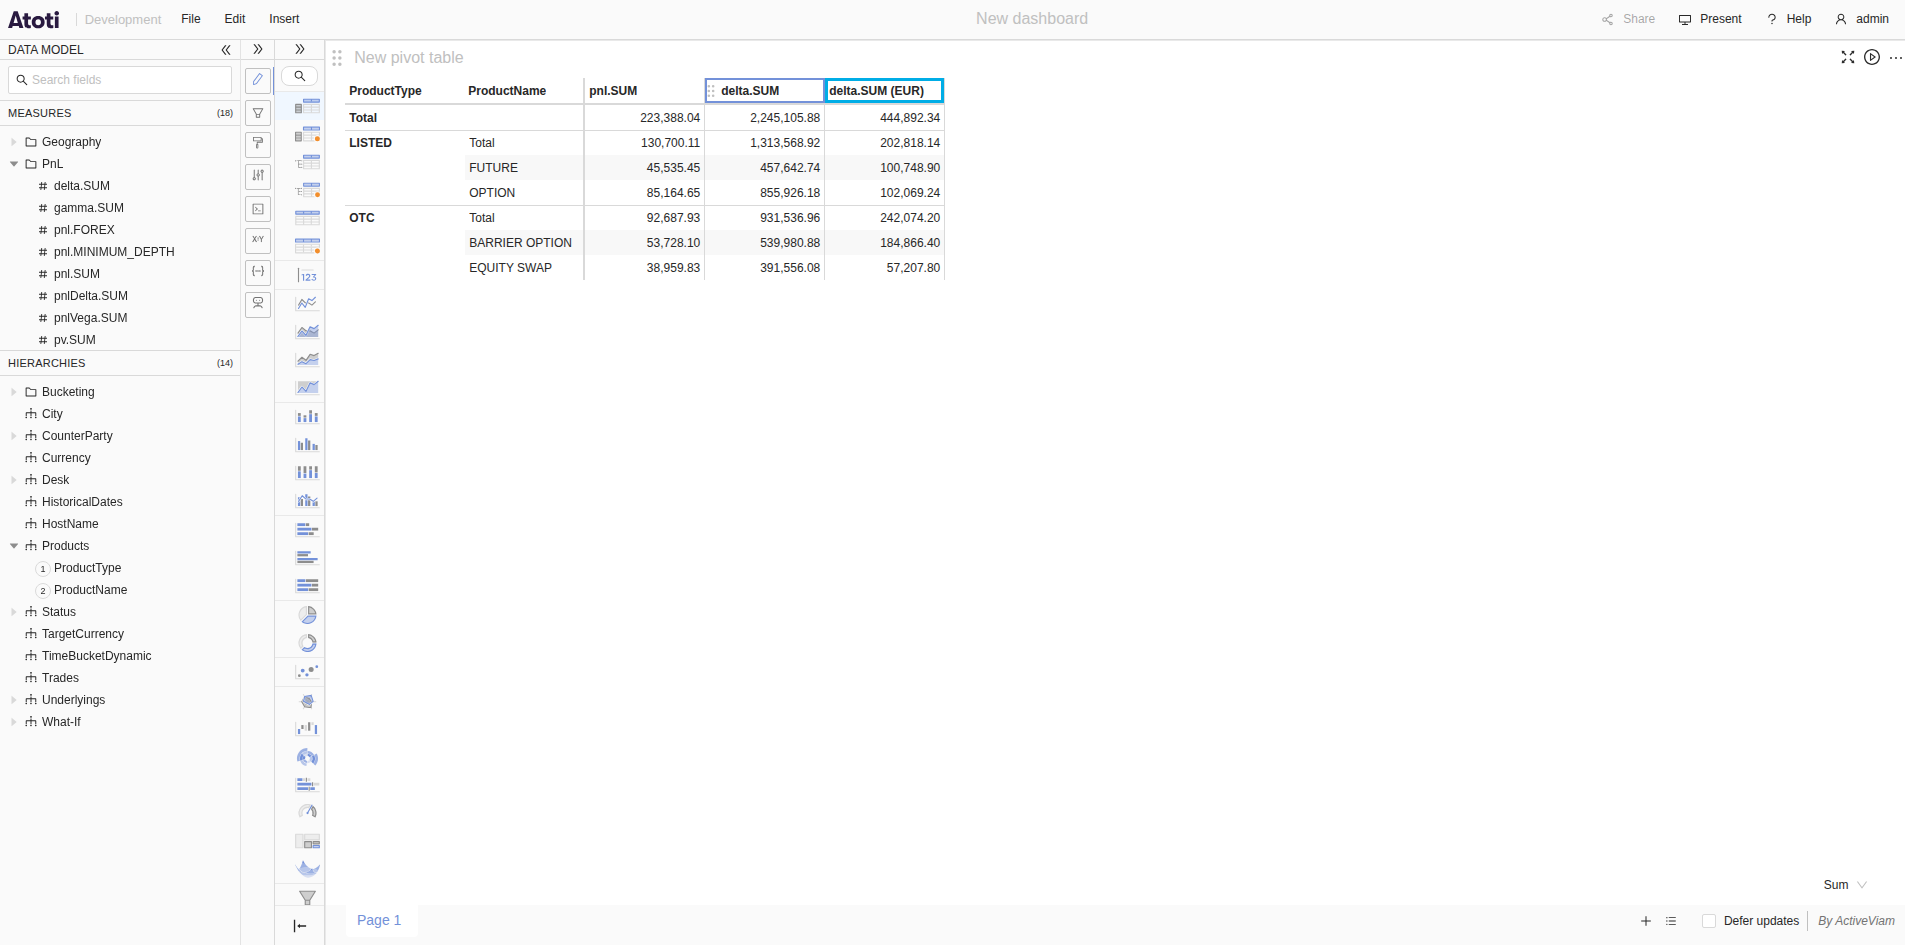Open the admin user menu
This screenshot has width=1905, height=945.
[x=1862, y=19]
